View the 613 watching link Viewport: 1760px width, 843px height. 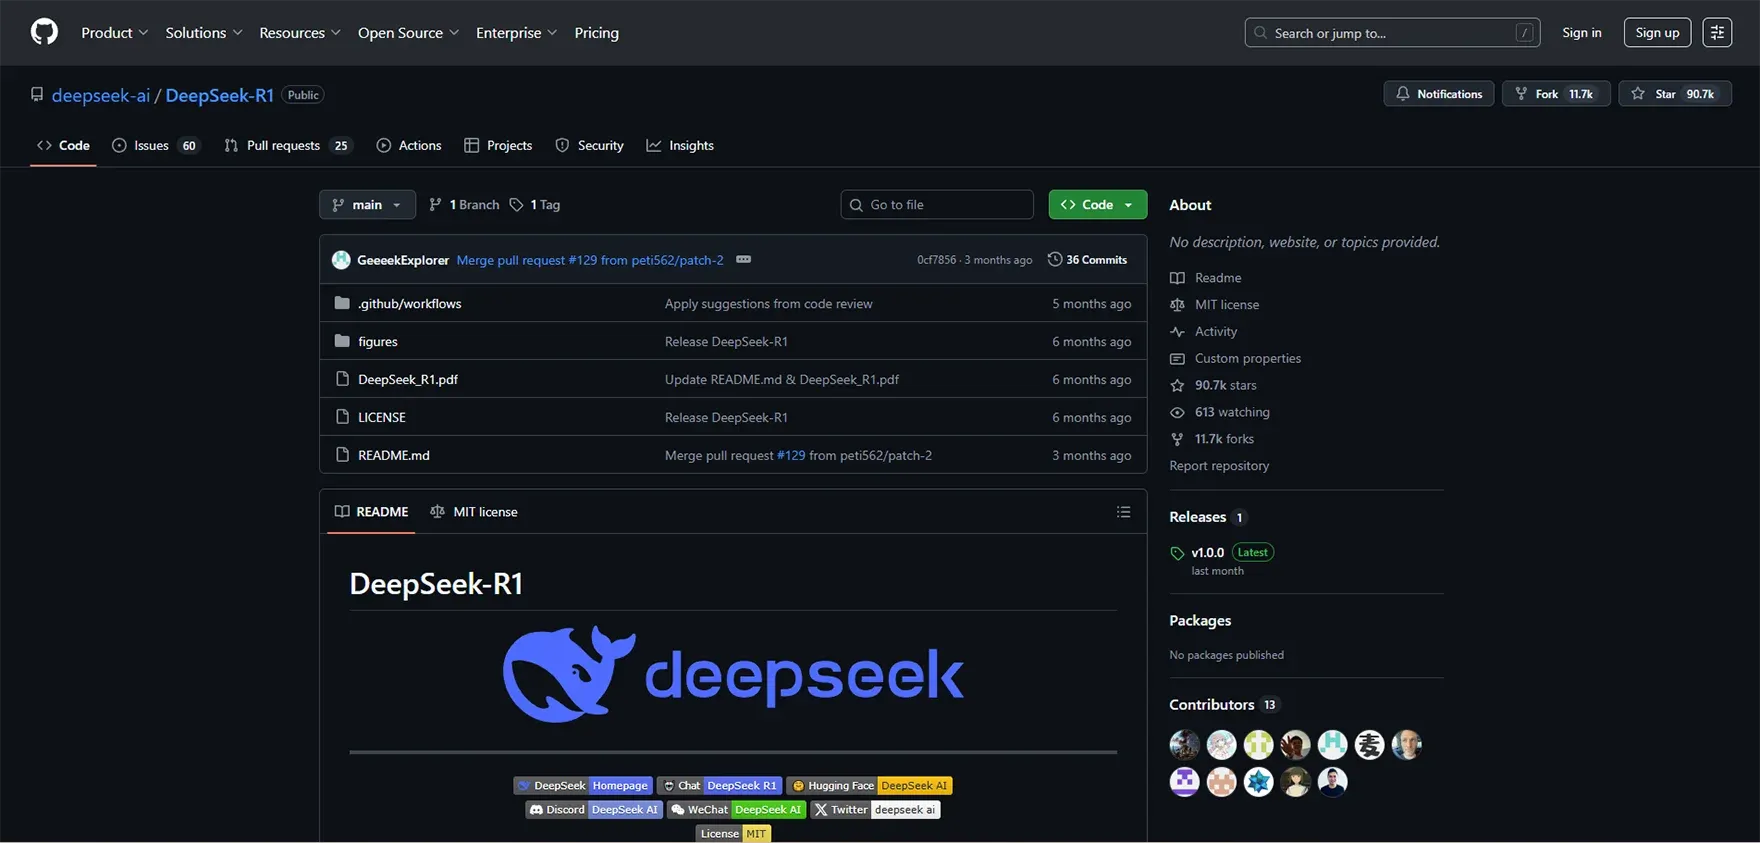[x=1220, y=413]
